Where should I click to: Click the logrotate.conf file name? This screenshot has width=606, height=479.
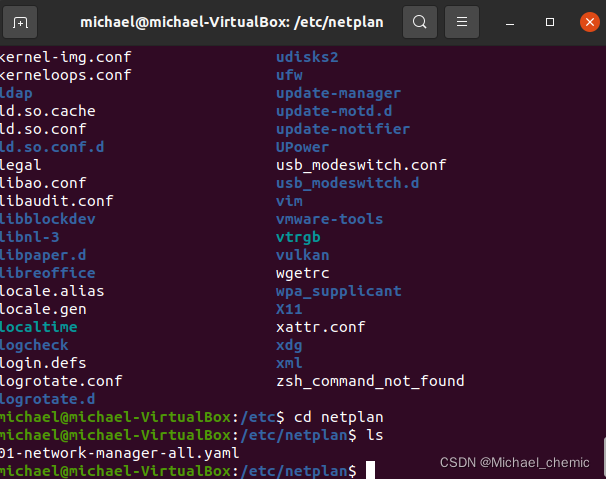[61, 381]
